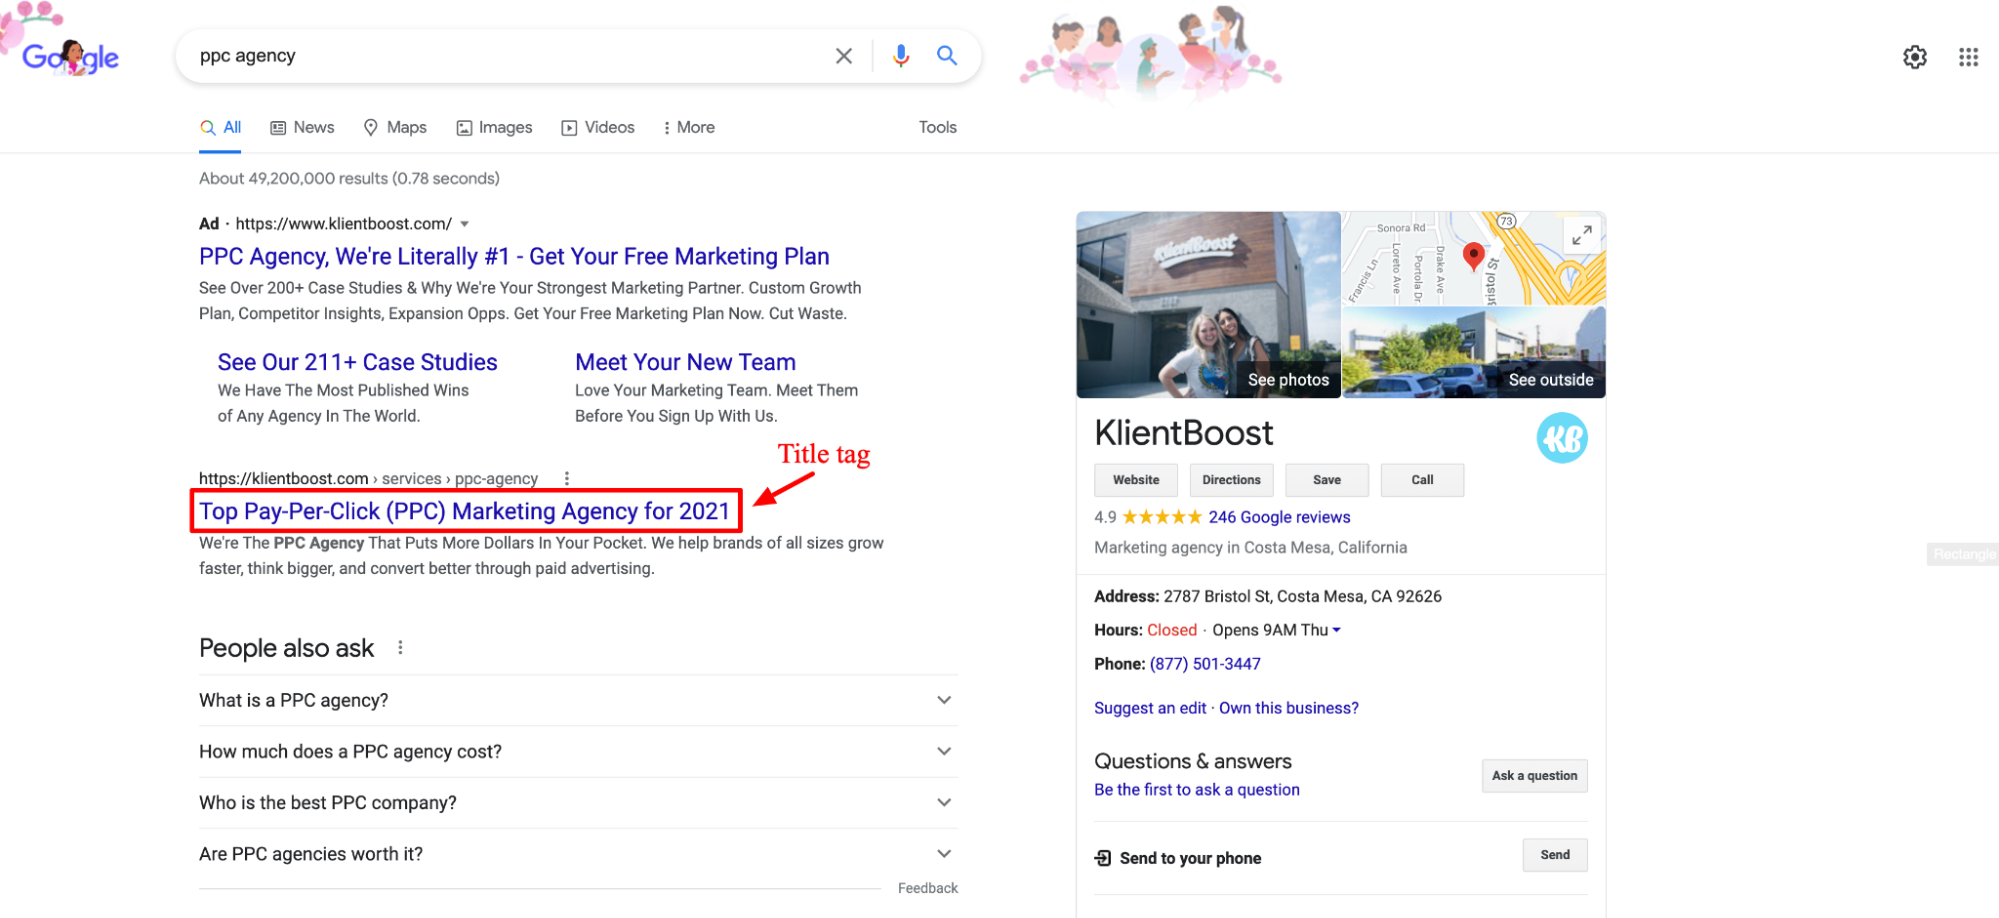Click the map thumbnail showing Sonora Rd
This screenshot has width=1999, height=918.
pyautogui.click(x=1474, y=258)
